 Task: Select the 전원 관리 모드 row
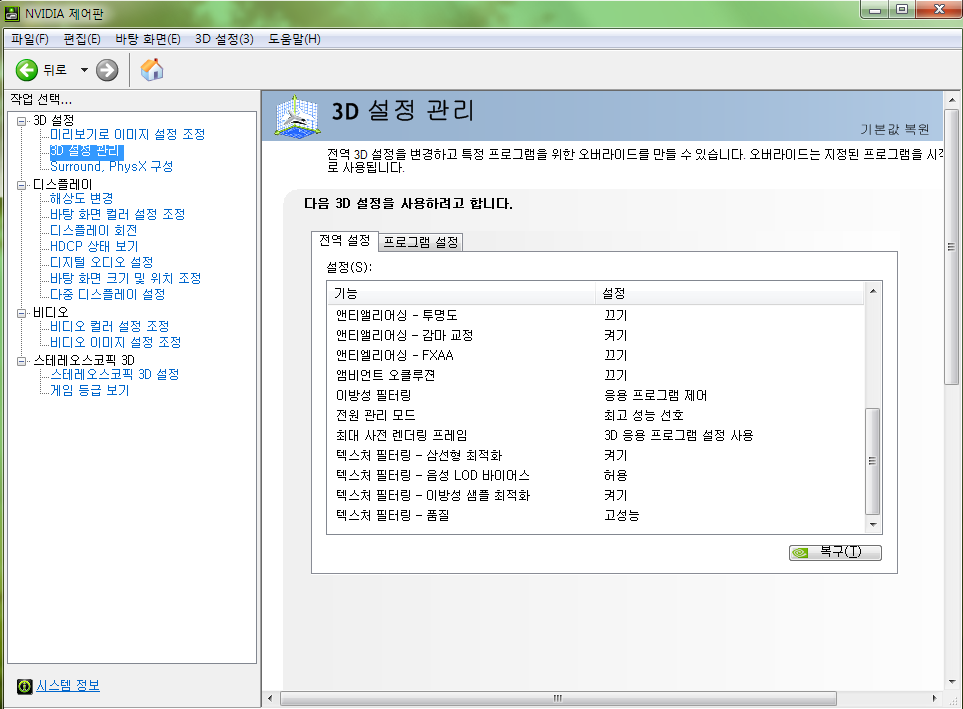[x=596, y=415]
